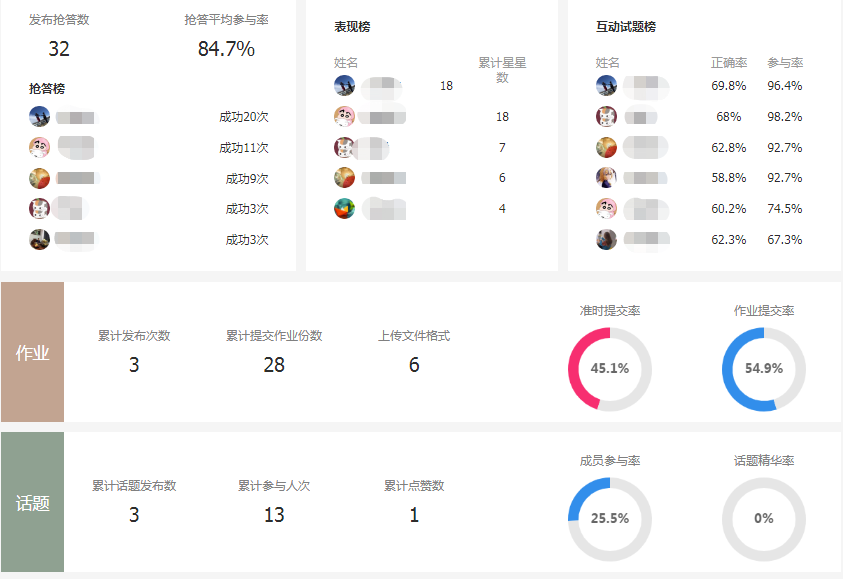Click the 成员参与率 25.5% ring chart
The width and height of the screenshot is (843, 579).
[610, 518]
